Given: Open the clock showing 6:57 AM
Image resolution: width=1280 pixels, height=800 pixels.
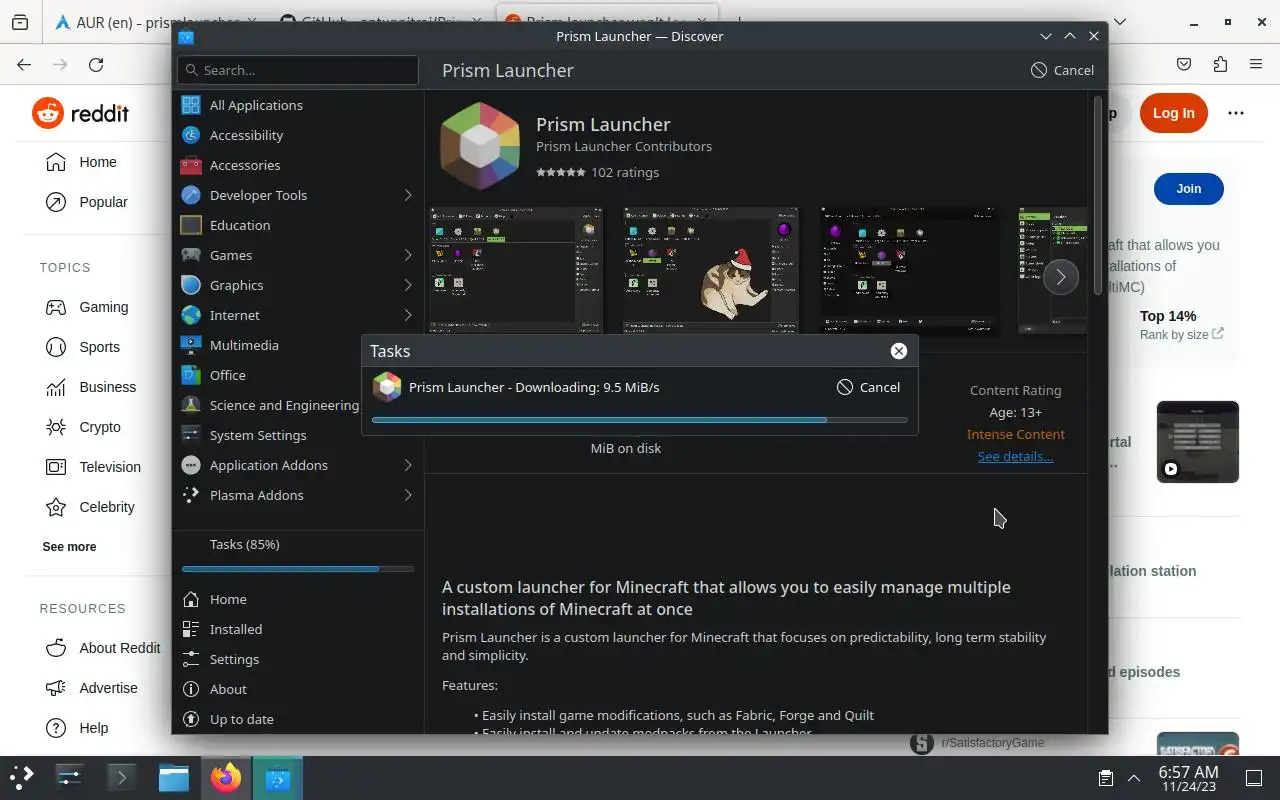Looking at the screenshot, I should (x=1188, y=778).
